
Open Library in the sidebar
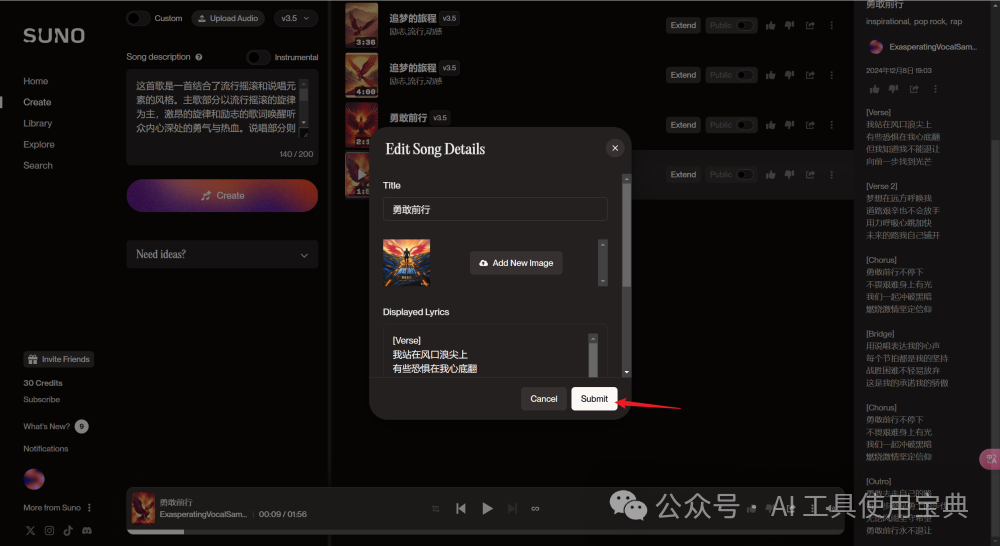click(38, 123)
